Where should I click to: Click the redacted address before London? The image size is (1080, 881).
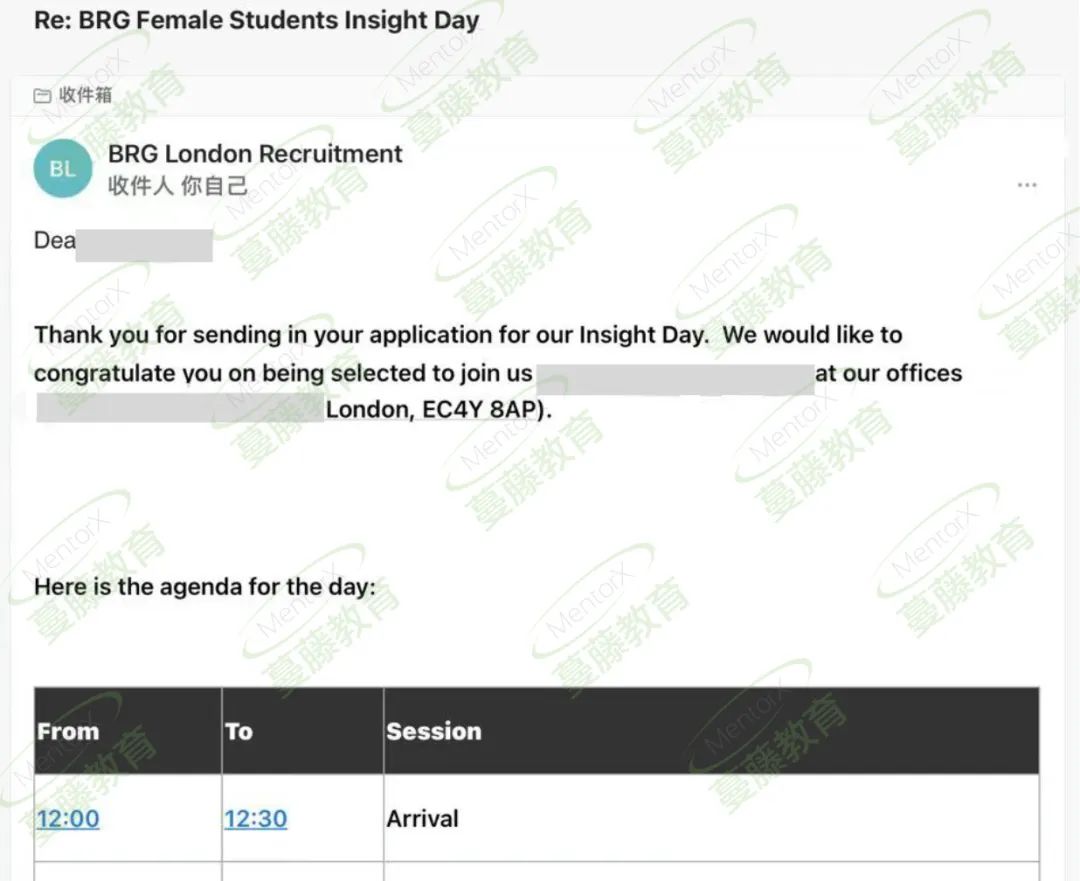(x=180, y=408)
